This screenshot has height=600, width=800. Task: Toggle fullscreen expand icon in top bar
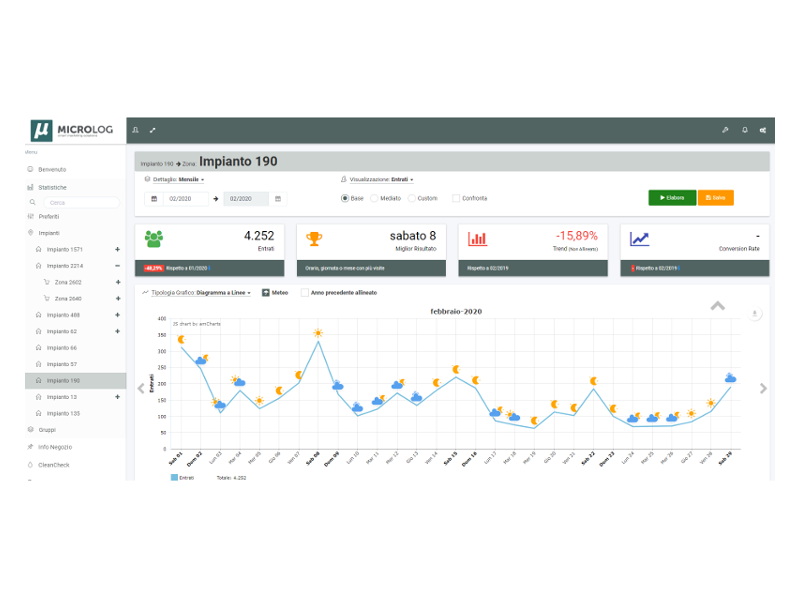click(x=153, y=130)
